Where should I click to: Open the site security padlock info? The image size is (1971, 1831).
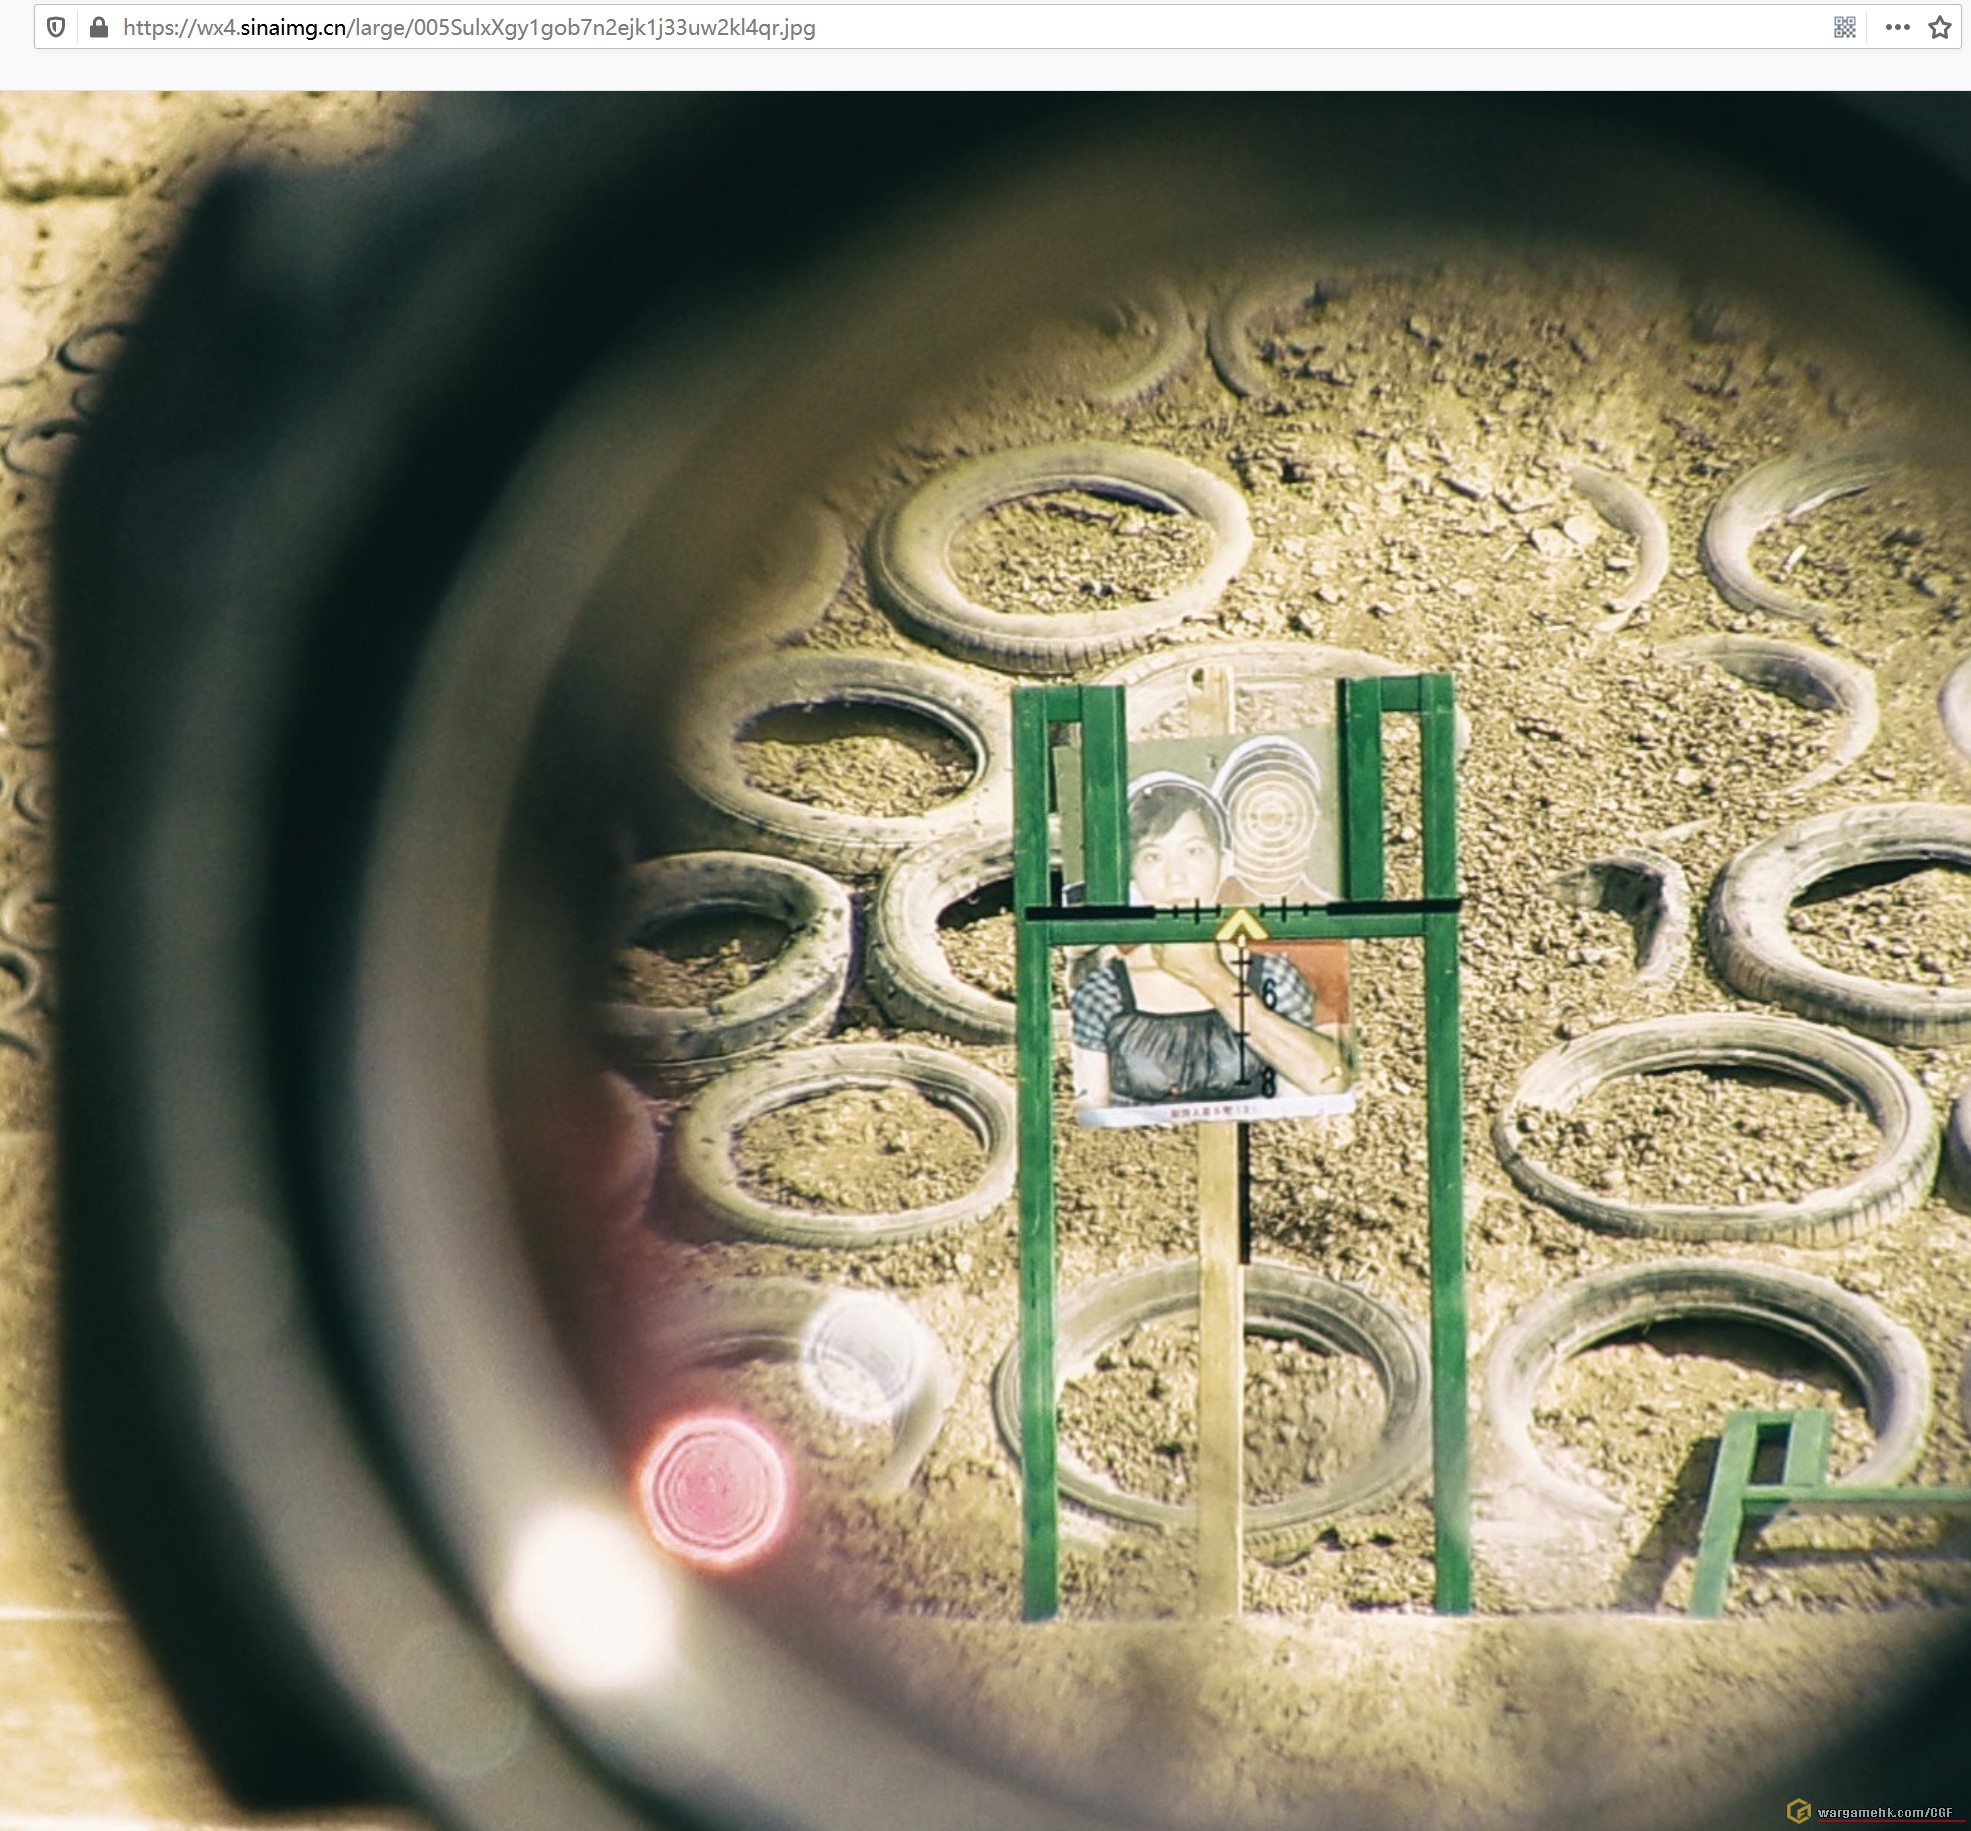click(98, 27)
